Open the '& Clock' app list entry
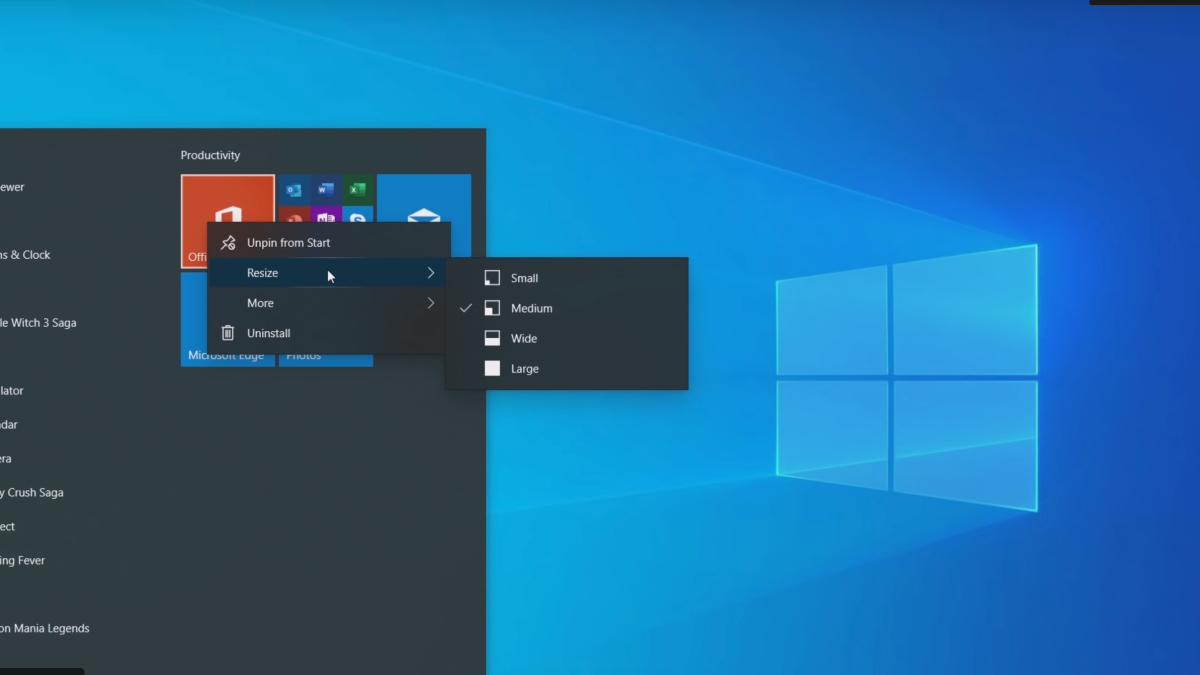This screenshot has height=675, width=1200. pyautogui.click(x=26, y=255)
